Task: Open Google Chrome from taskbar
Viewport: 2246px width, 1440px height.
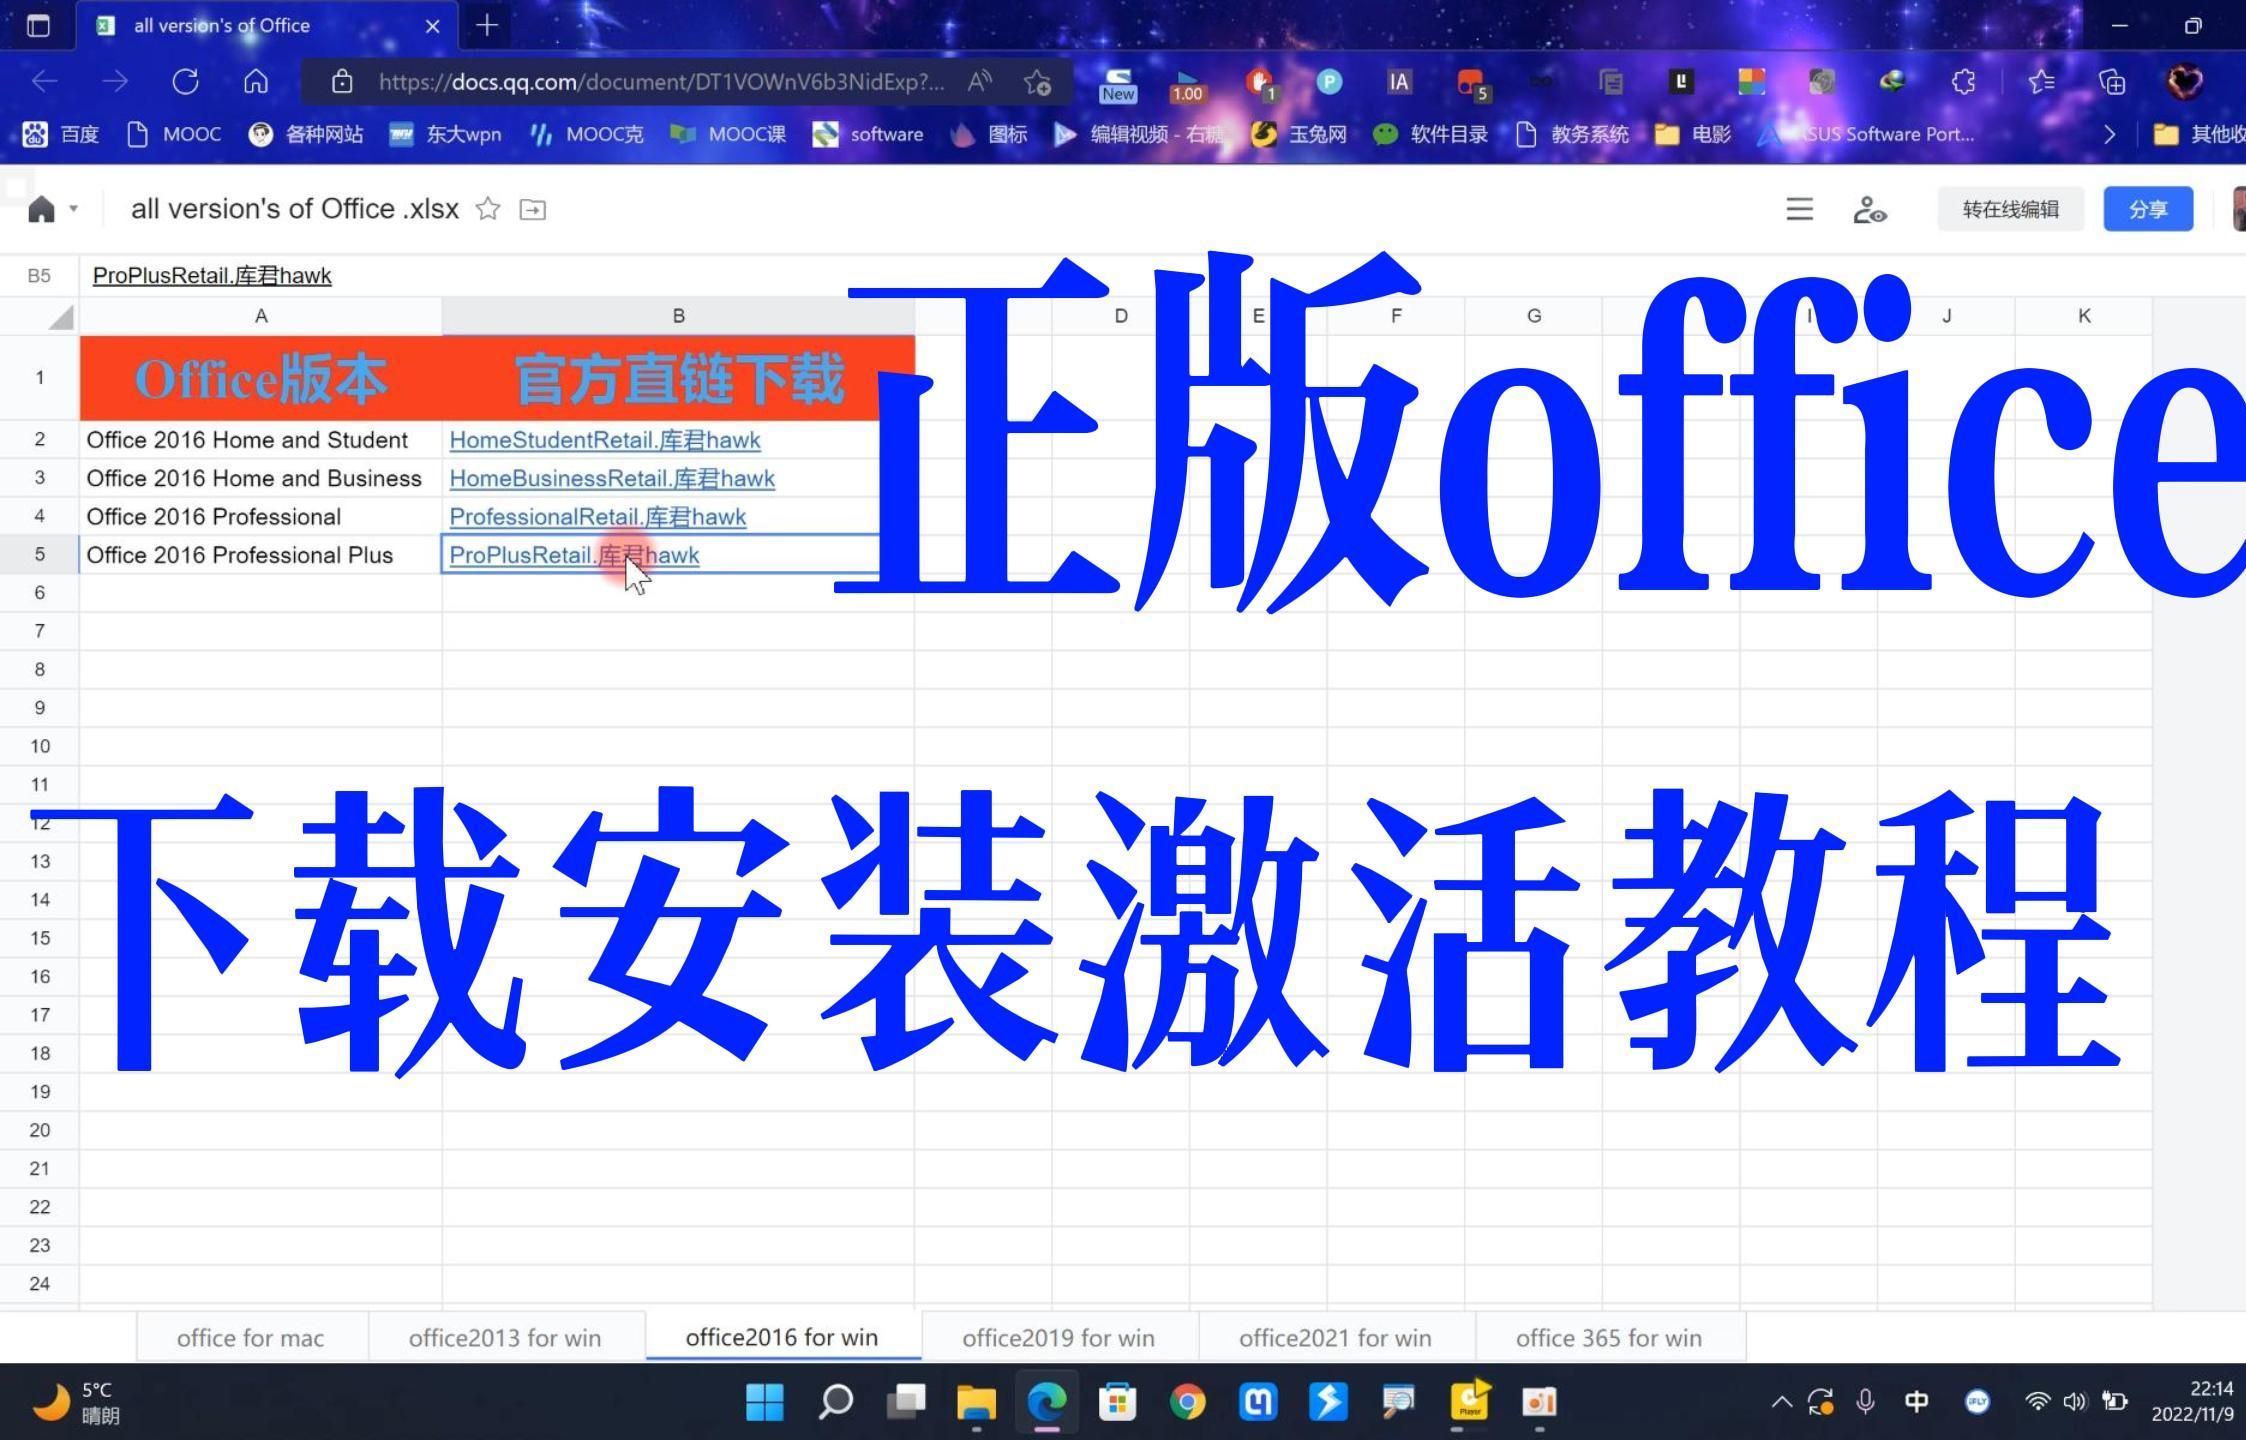Action: pos(1187,1402)
